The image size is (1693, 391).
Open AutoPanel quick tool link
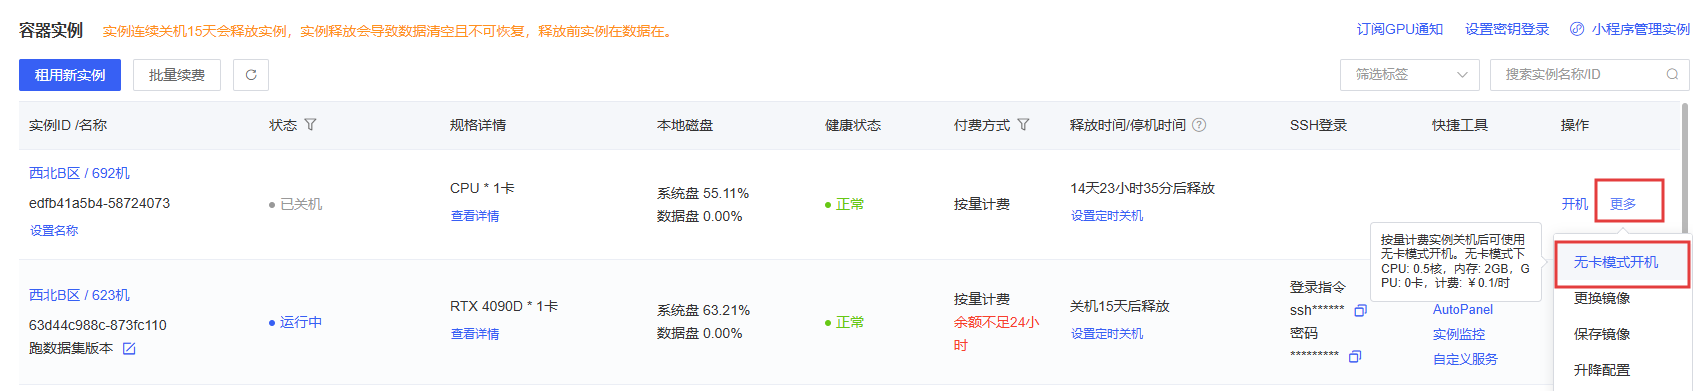click(x=1463, y=310)
